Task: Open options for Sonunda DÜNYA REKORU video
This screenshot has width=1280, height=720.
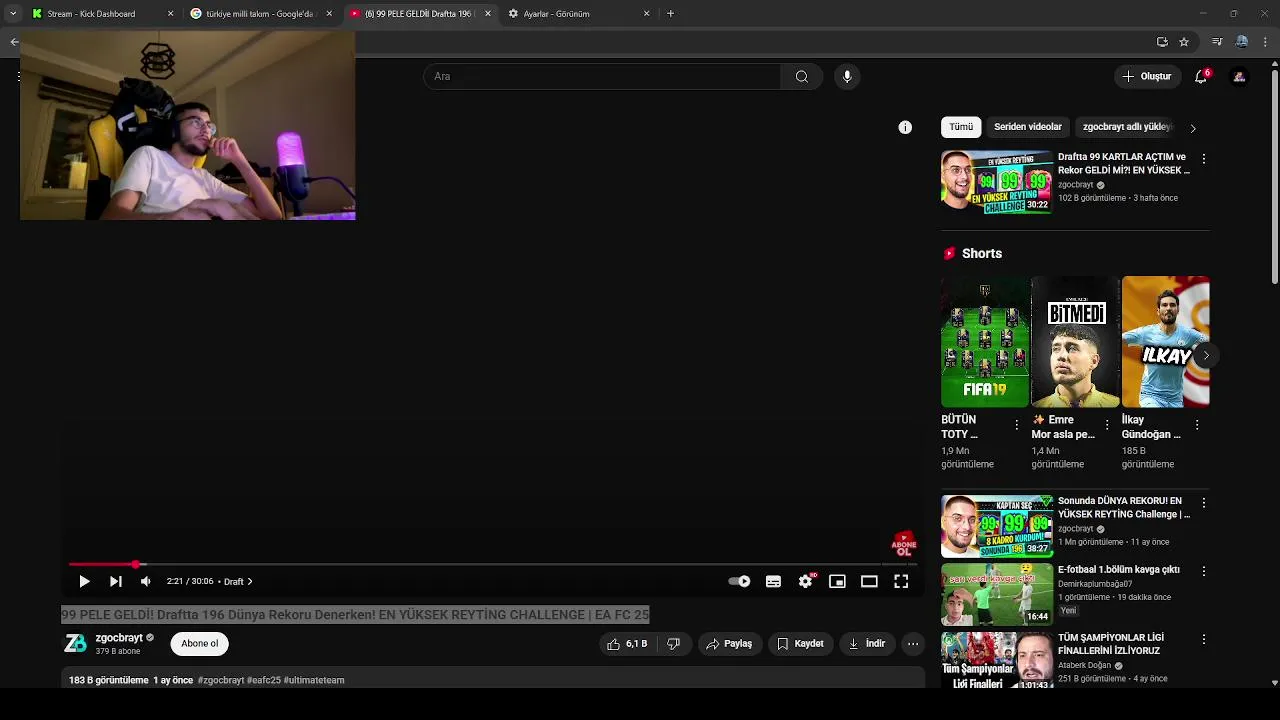Action: (1204, 503)
